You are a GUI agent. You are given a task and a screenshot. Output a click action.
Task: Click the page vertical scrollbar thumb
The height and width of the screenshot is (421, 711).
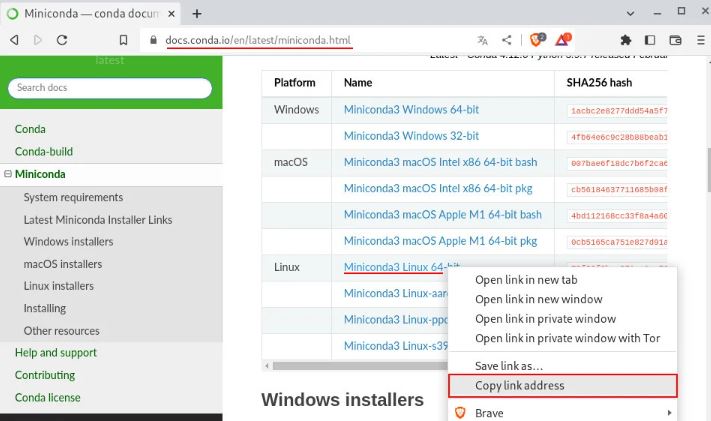point(708,170)
